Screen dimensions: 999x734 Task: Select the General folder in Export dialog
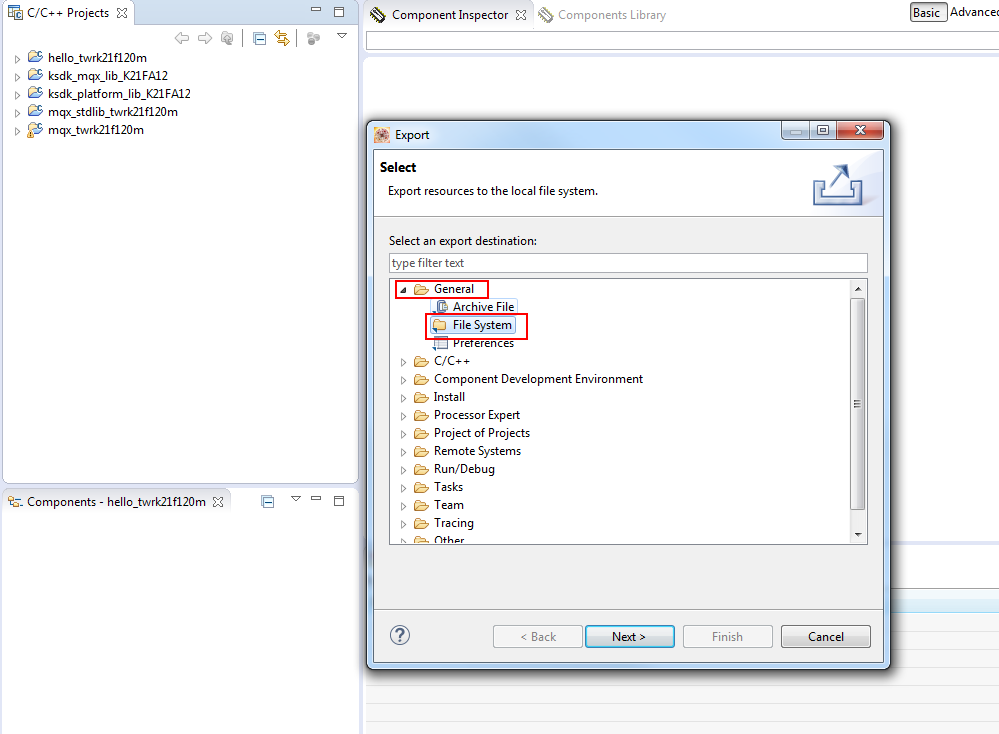pyautogui.click(x=454, y=289)
